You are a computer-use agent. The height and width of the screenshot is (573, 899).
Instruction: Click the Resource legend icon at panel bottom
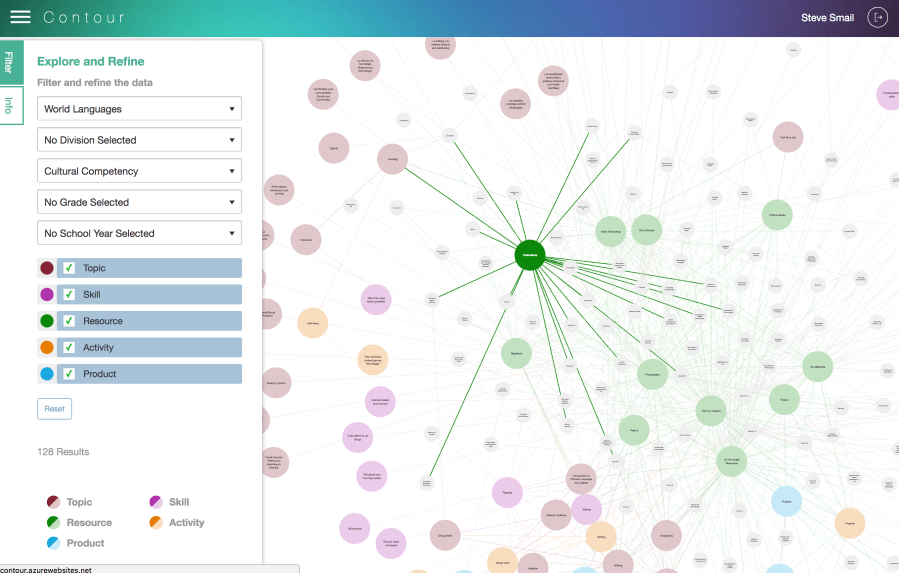(53, 523)
